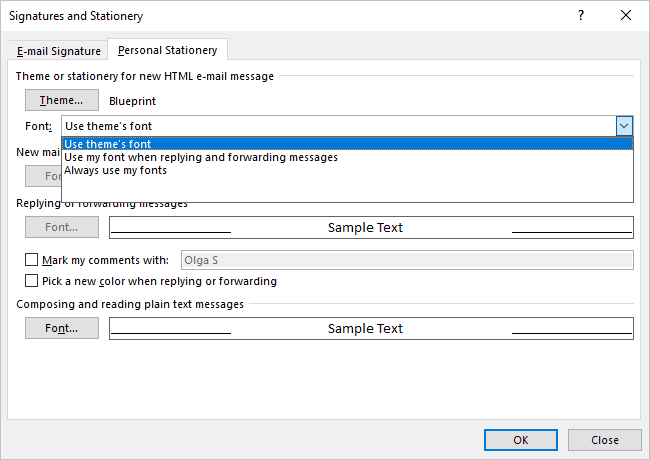Screen dimensions: 650x460
Task: Click the Font... button for replying or forwarding messages
Action: 62,227
